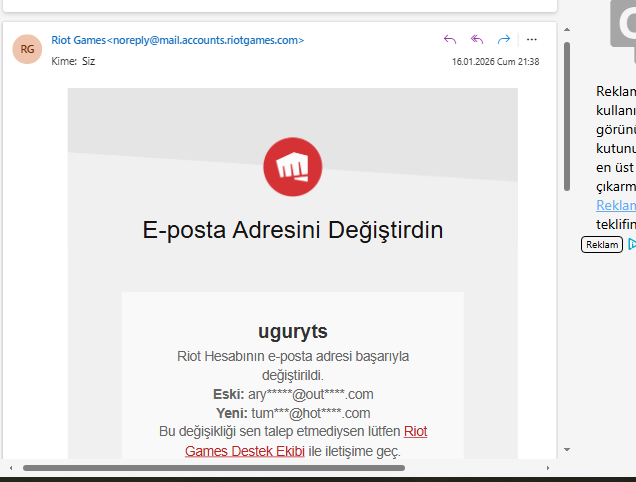The height and width of the screenshot is (482, 636).
Task: Click the new address 'tum***@hot****.com'
Action: pos(311,413)
